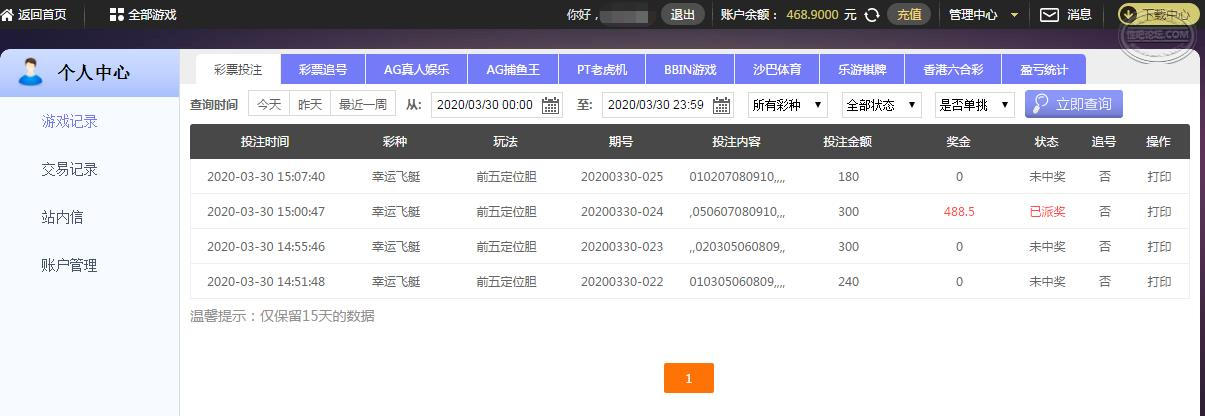
Task: Click bet content 010305060809,,,
Action: pyautogui.click(x=737, y=282)
